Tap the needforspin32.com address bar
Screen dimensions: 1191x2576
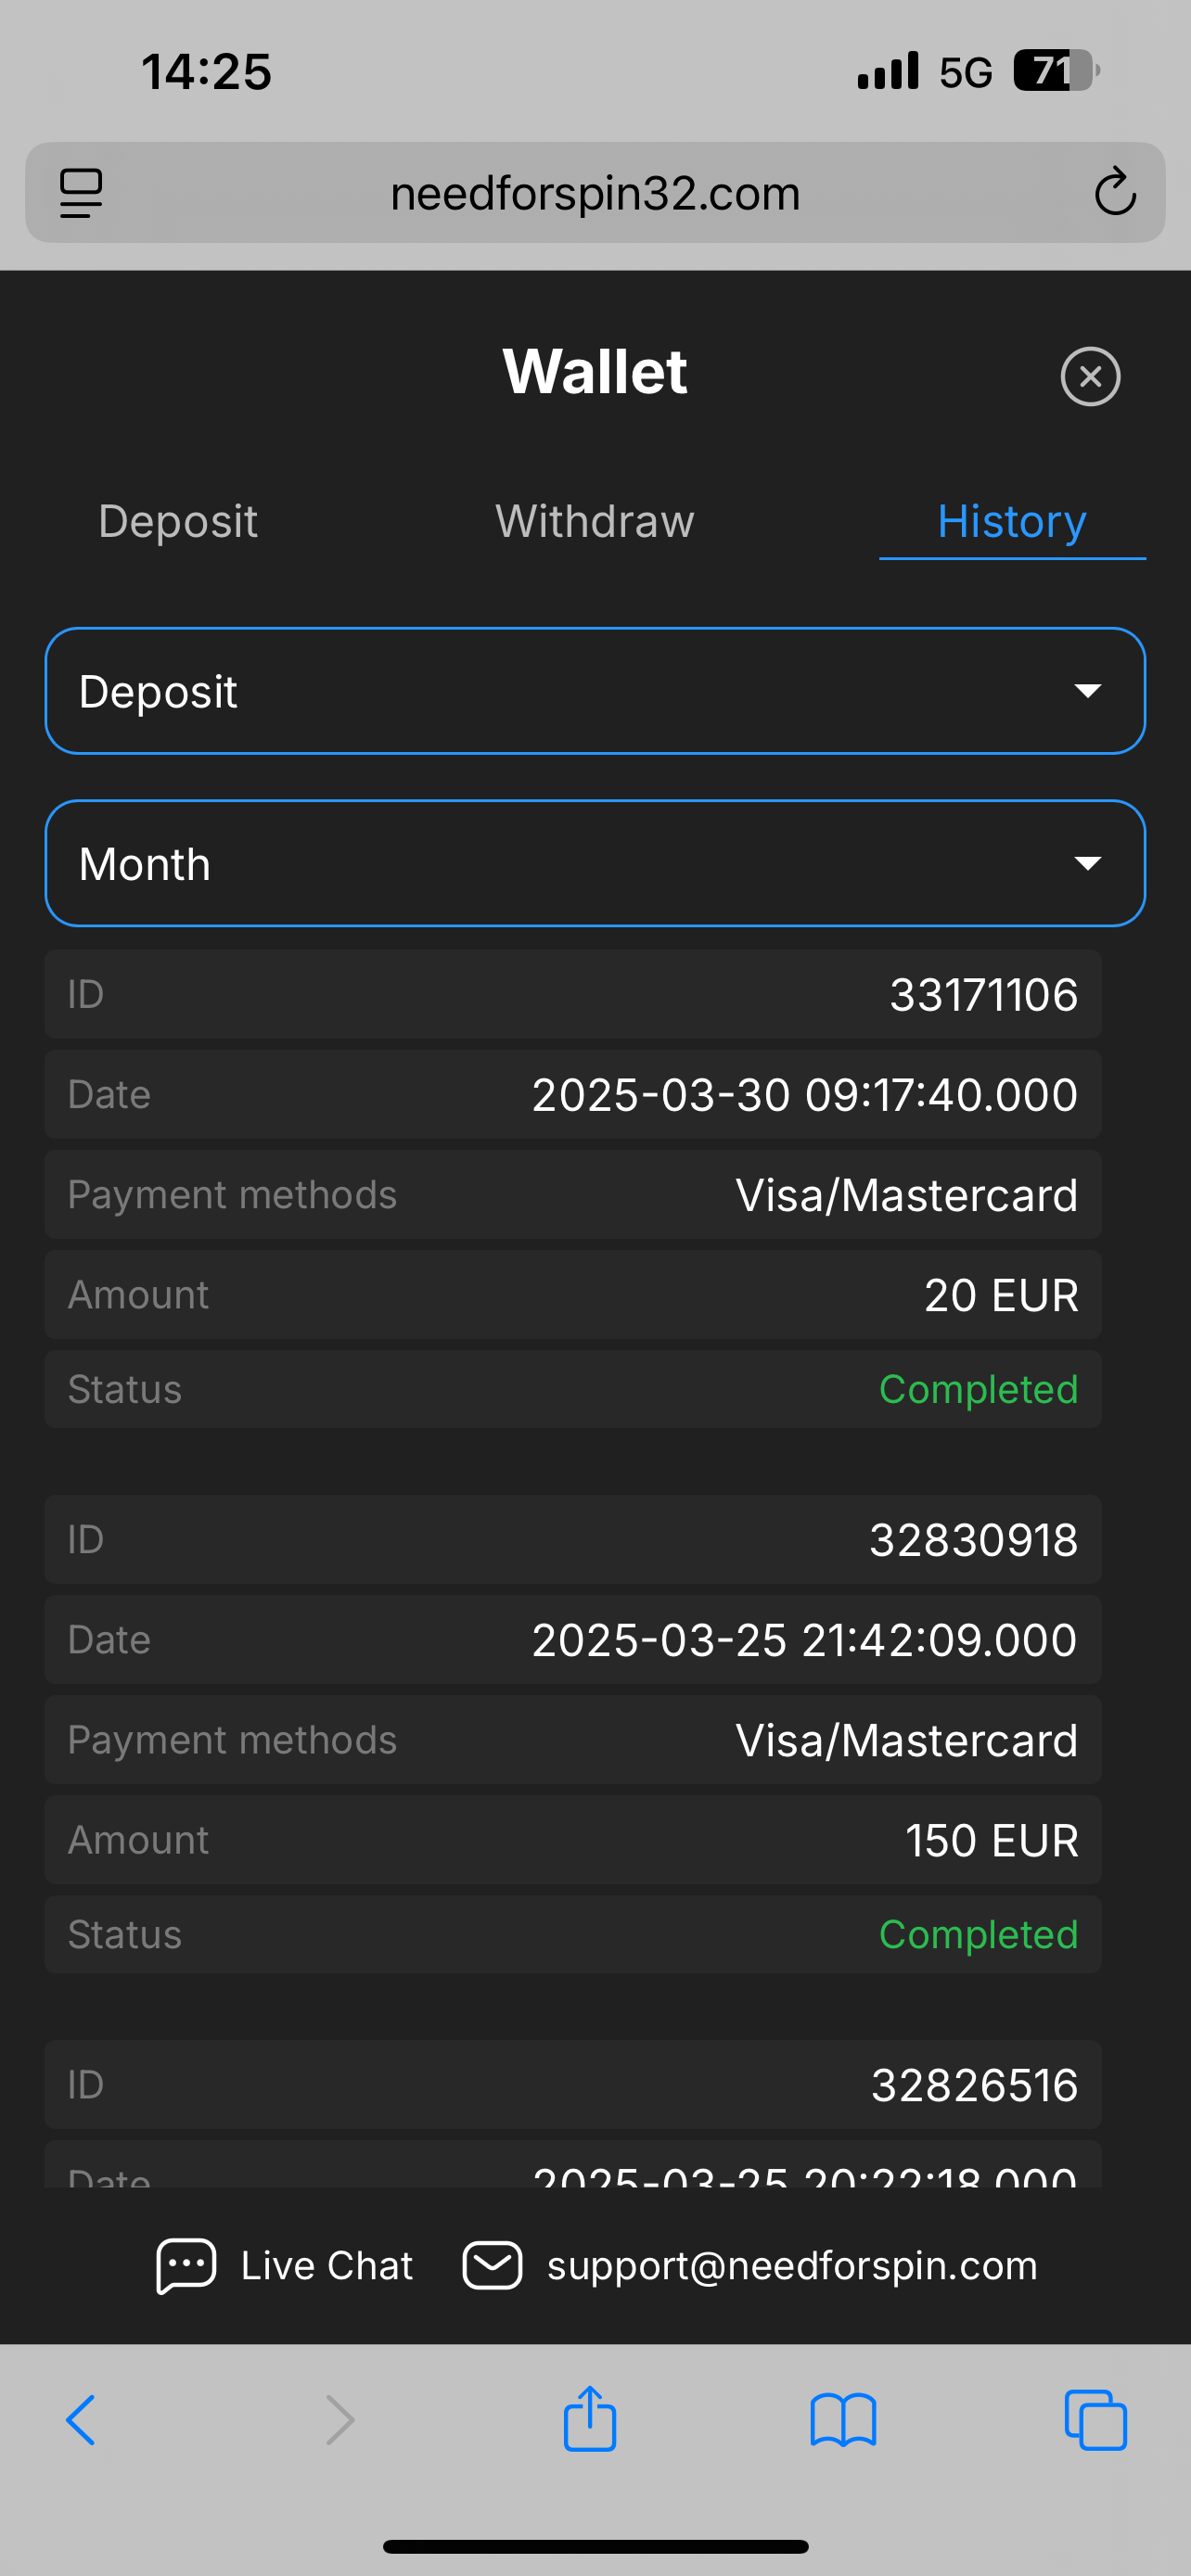(x=595, y=193)
